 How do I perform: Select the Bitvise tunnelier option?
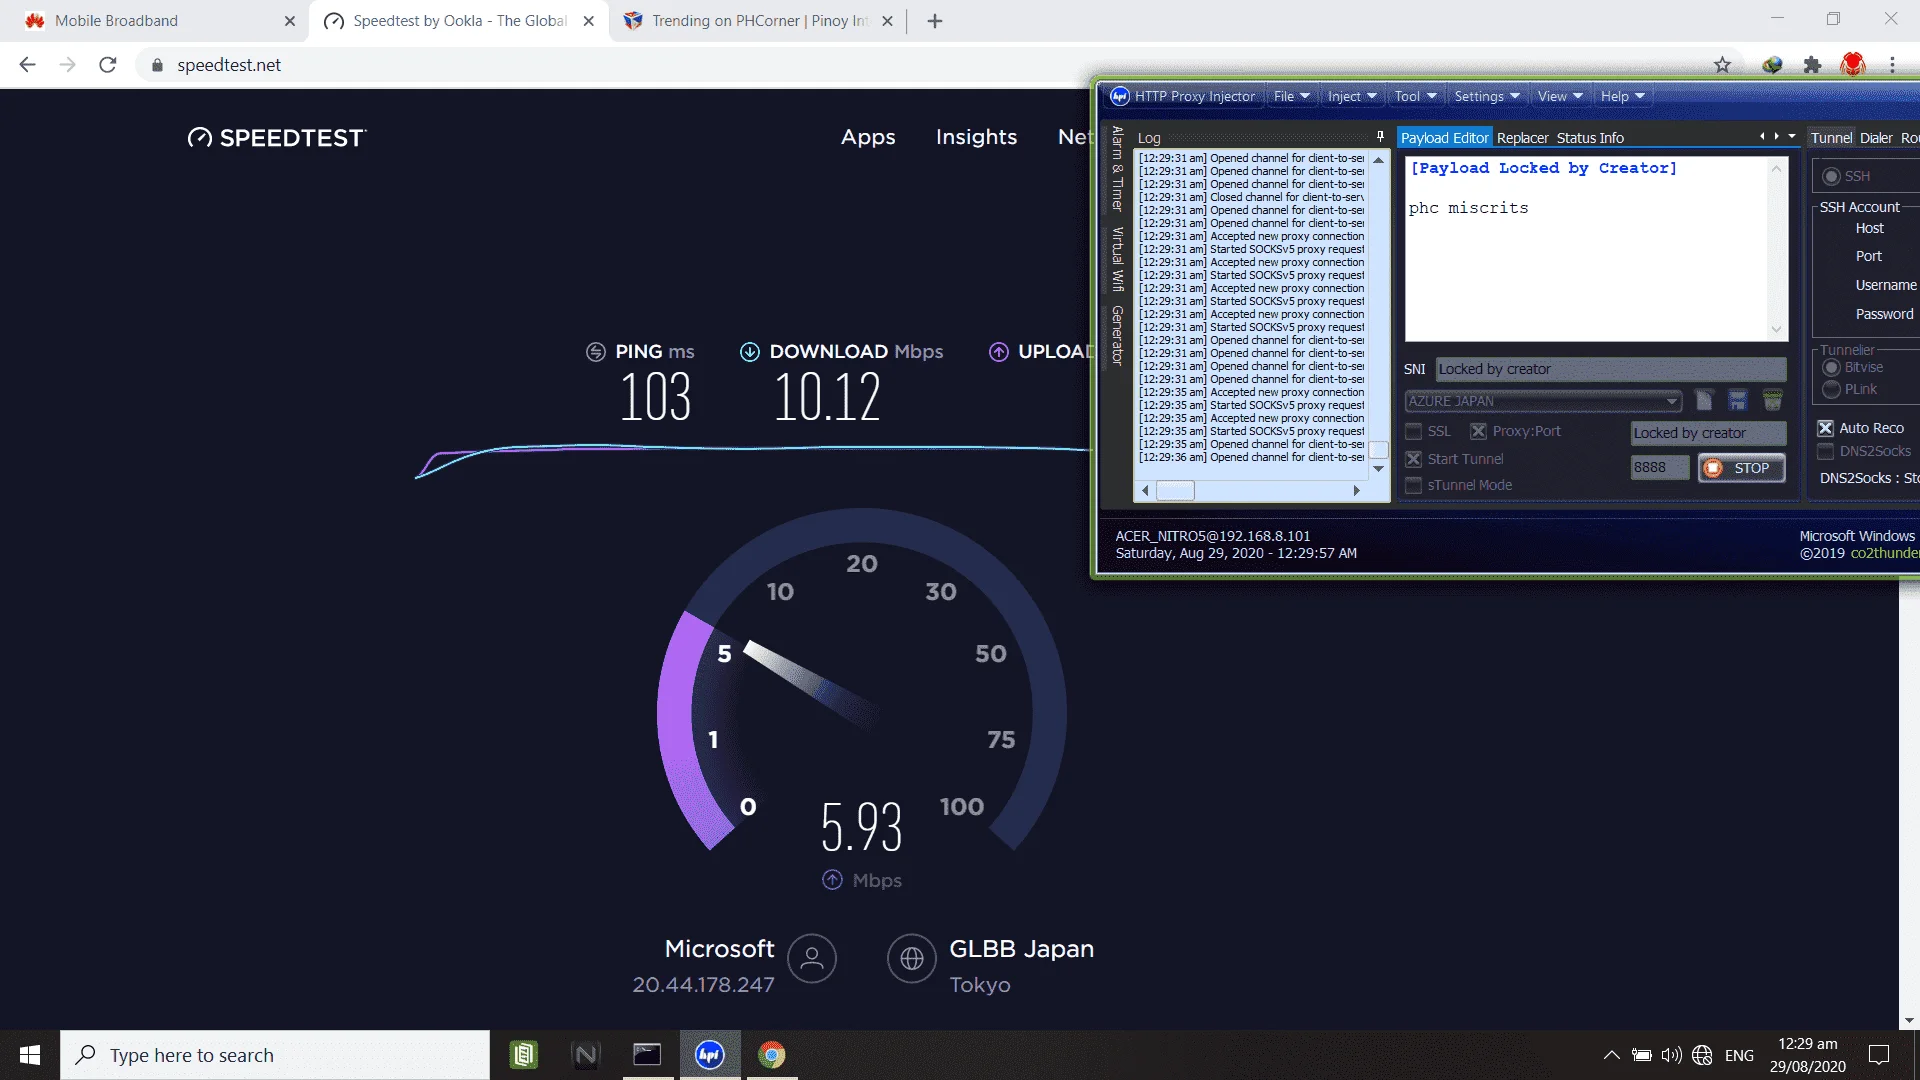pos(1832,368)
